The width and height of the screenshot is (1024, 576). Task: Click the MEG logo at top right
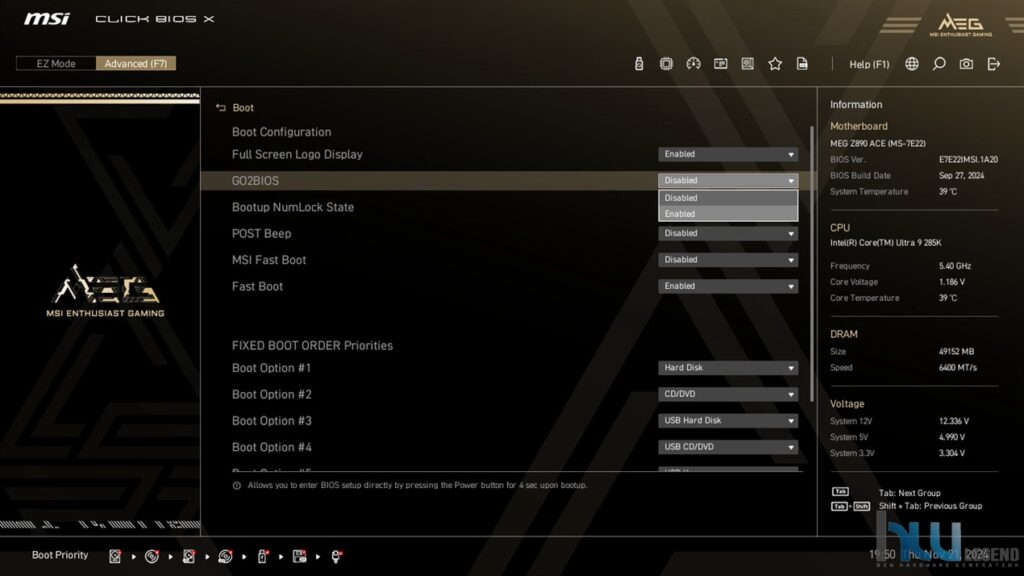point(961,24)
